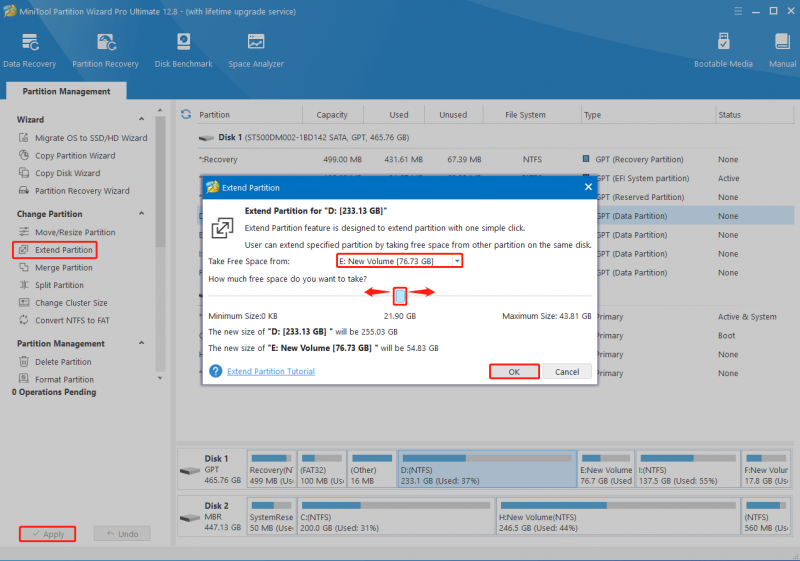
Task: Select Disk 2 icon in disk map
Action: (x=190, y=517)
